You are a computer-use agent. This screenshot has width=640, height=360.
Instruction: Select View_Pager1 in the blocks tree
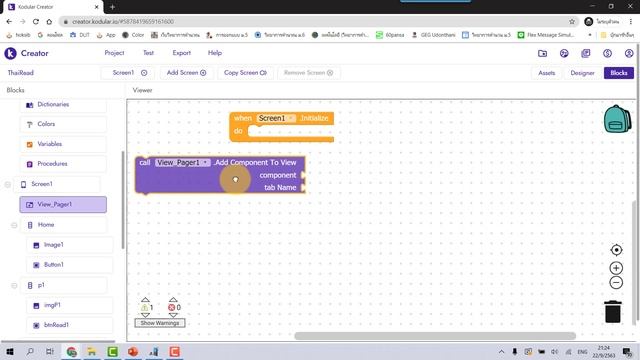click(63, 204)
